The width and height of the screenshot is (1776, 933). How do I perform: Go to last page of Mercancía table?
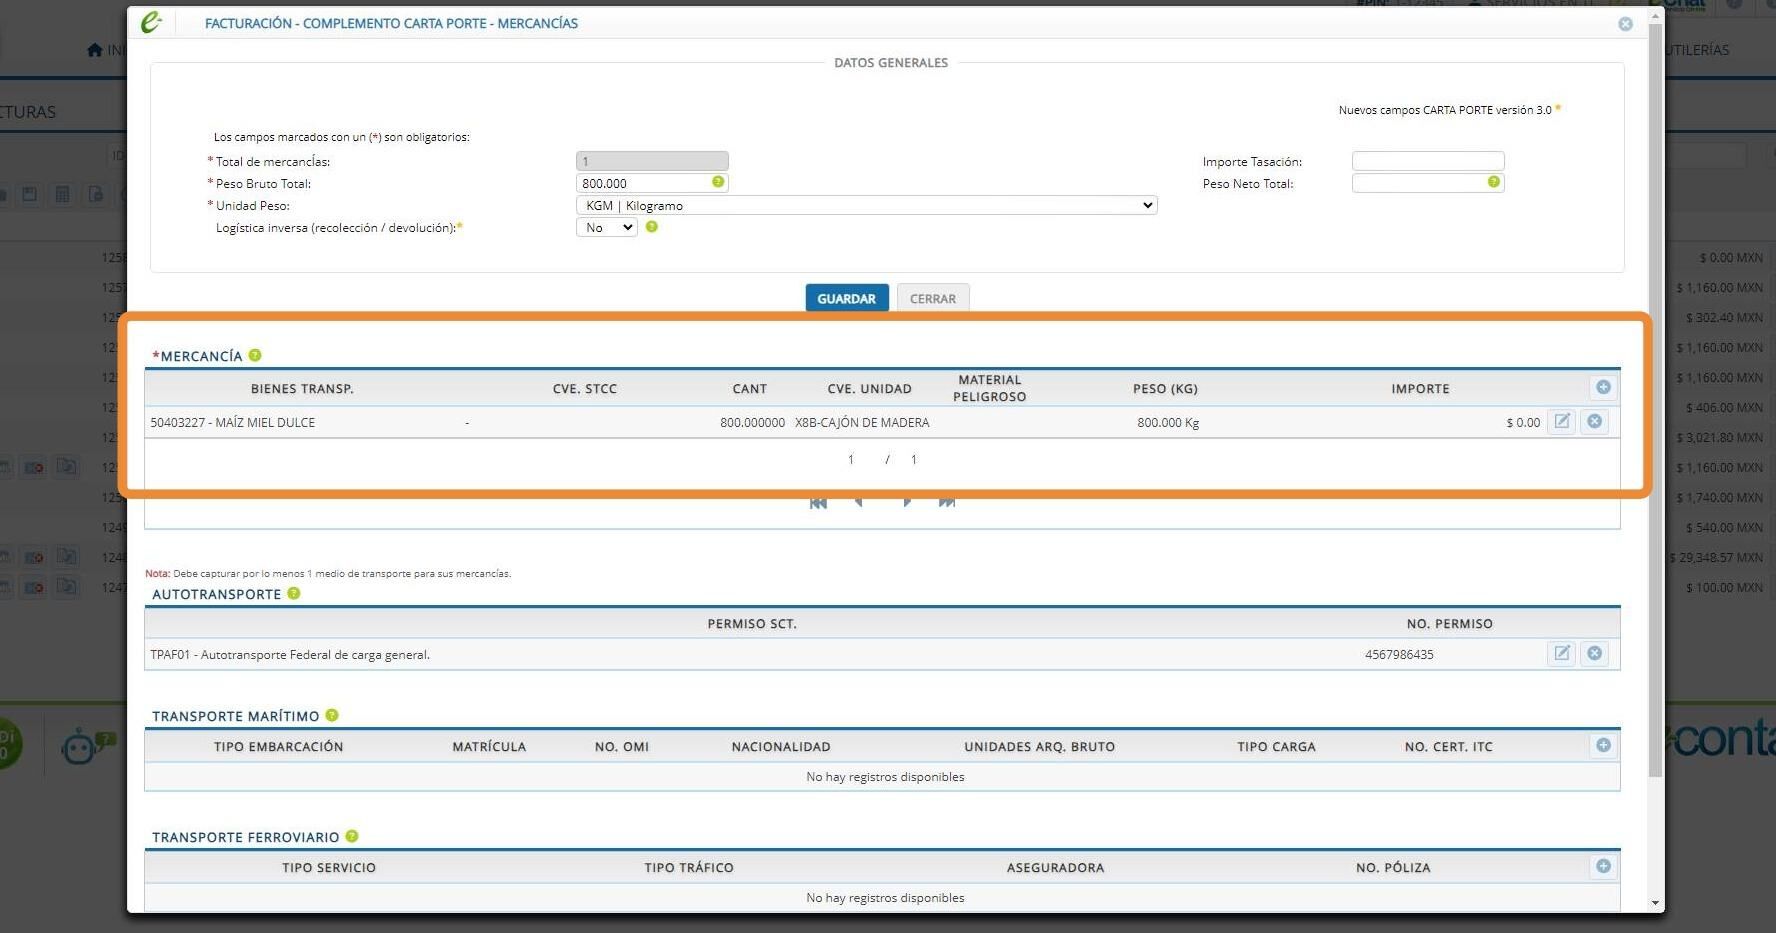[x=947, y=502]
